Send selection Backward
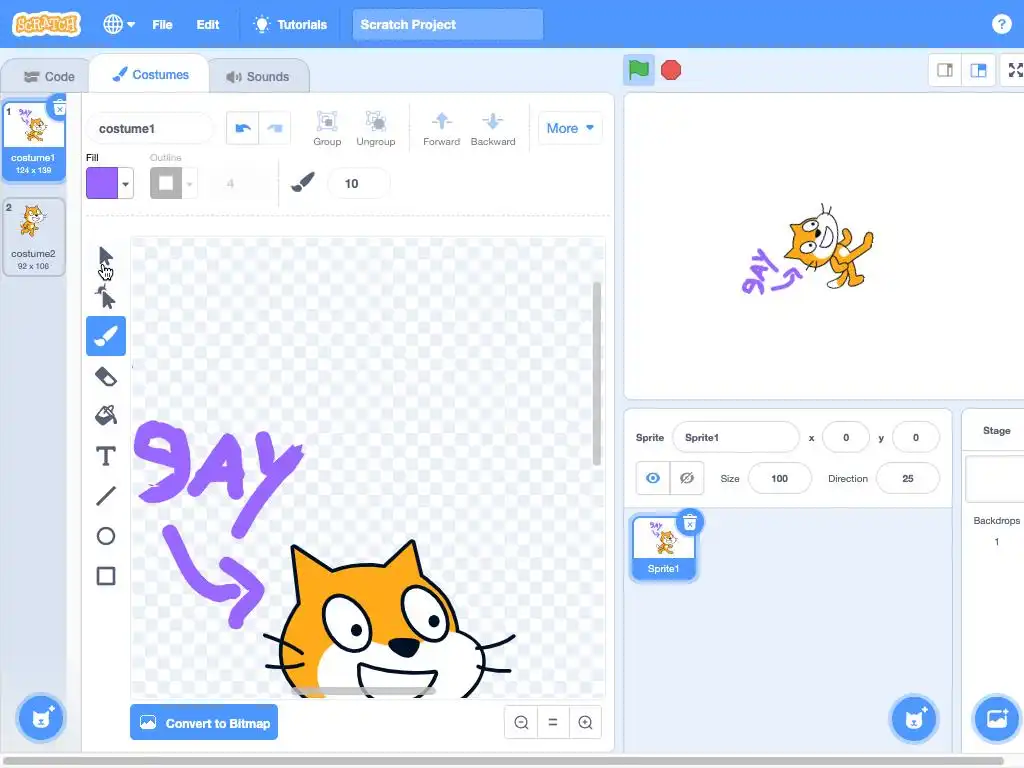The image size is (1024, 768). (493, 128)
